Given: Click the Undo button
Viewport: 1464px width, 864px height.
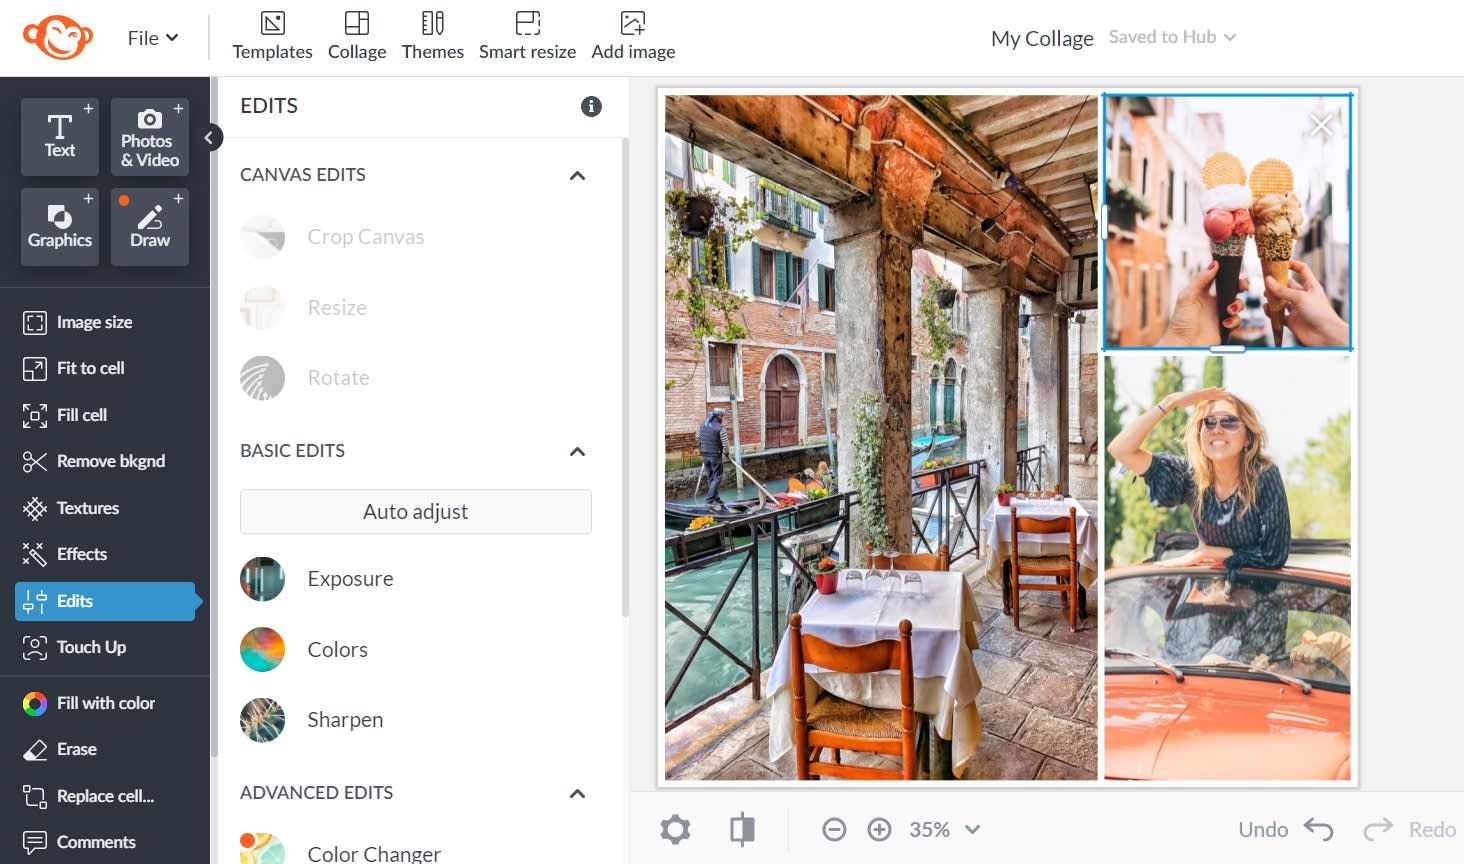Looking at the screenshot, I should coord(1285,829).
